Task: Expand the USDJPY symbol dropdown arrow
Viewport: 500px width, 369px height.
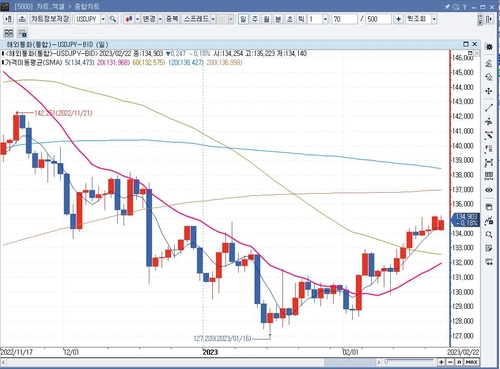Action: click(x=103, y=19)
